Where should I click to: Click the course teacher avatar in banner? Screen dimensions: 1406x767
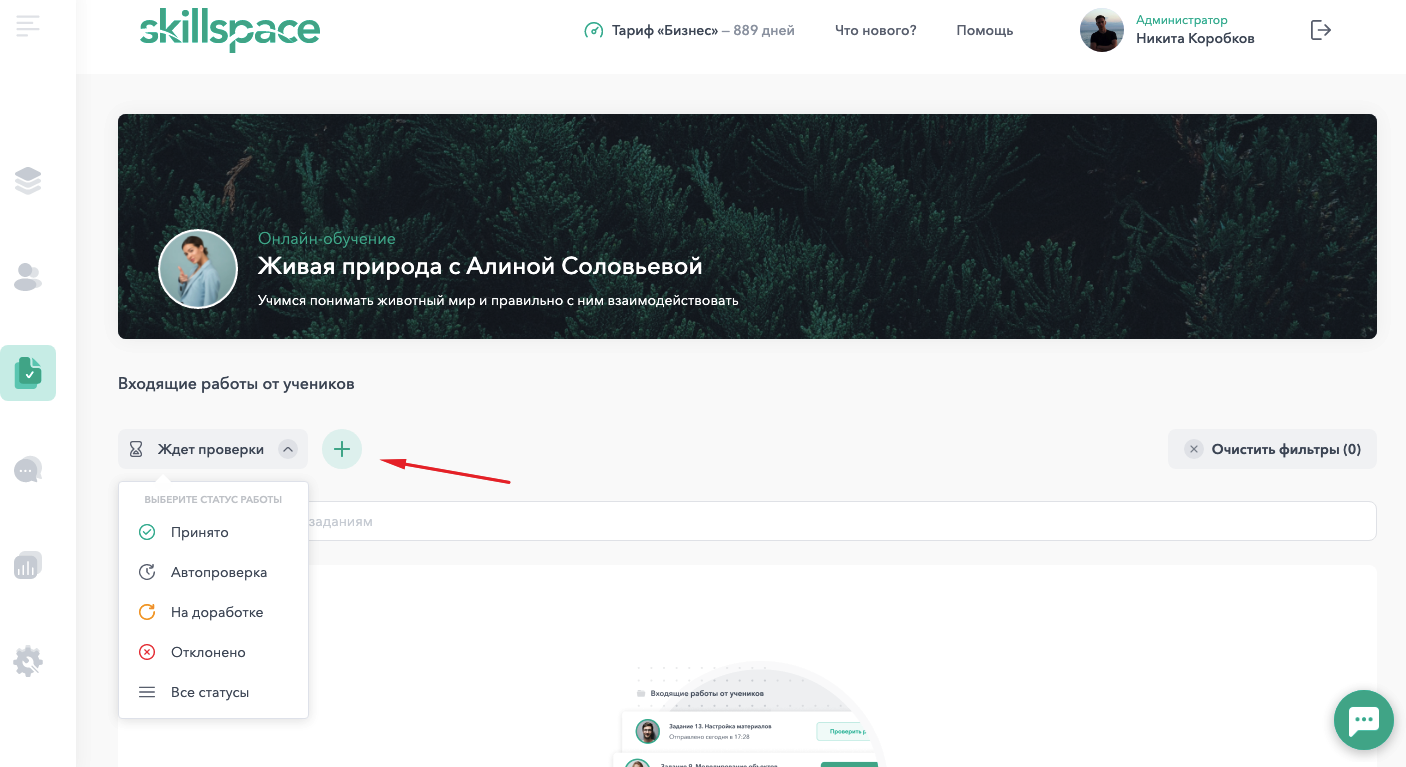(x=198, y=269)
